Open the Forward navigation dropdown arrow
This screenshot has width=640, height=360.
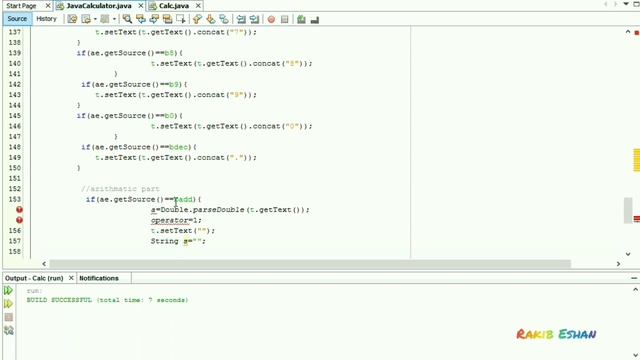[114, 19]
